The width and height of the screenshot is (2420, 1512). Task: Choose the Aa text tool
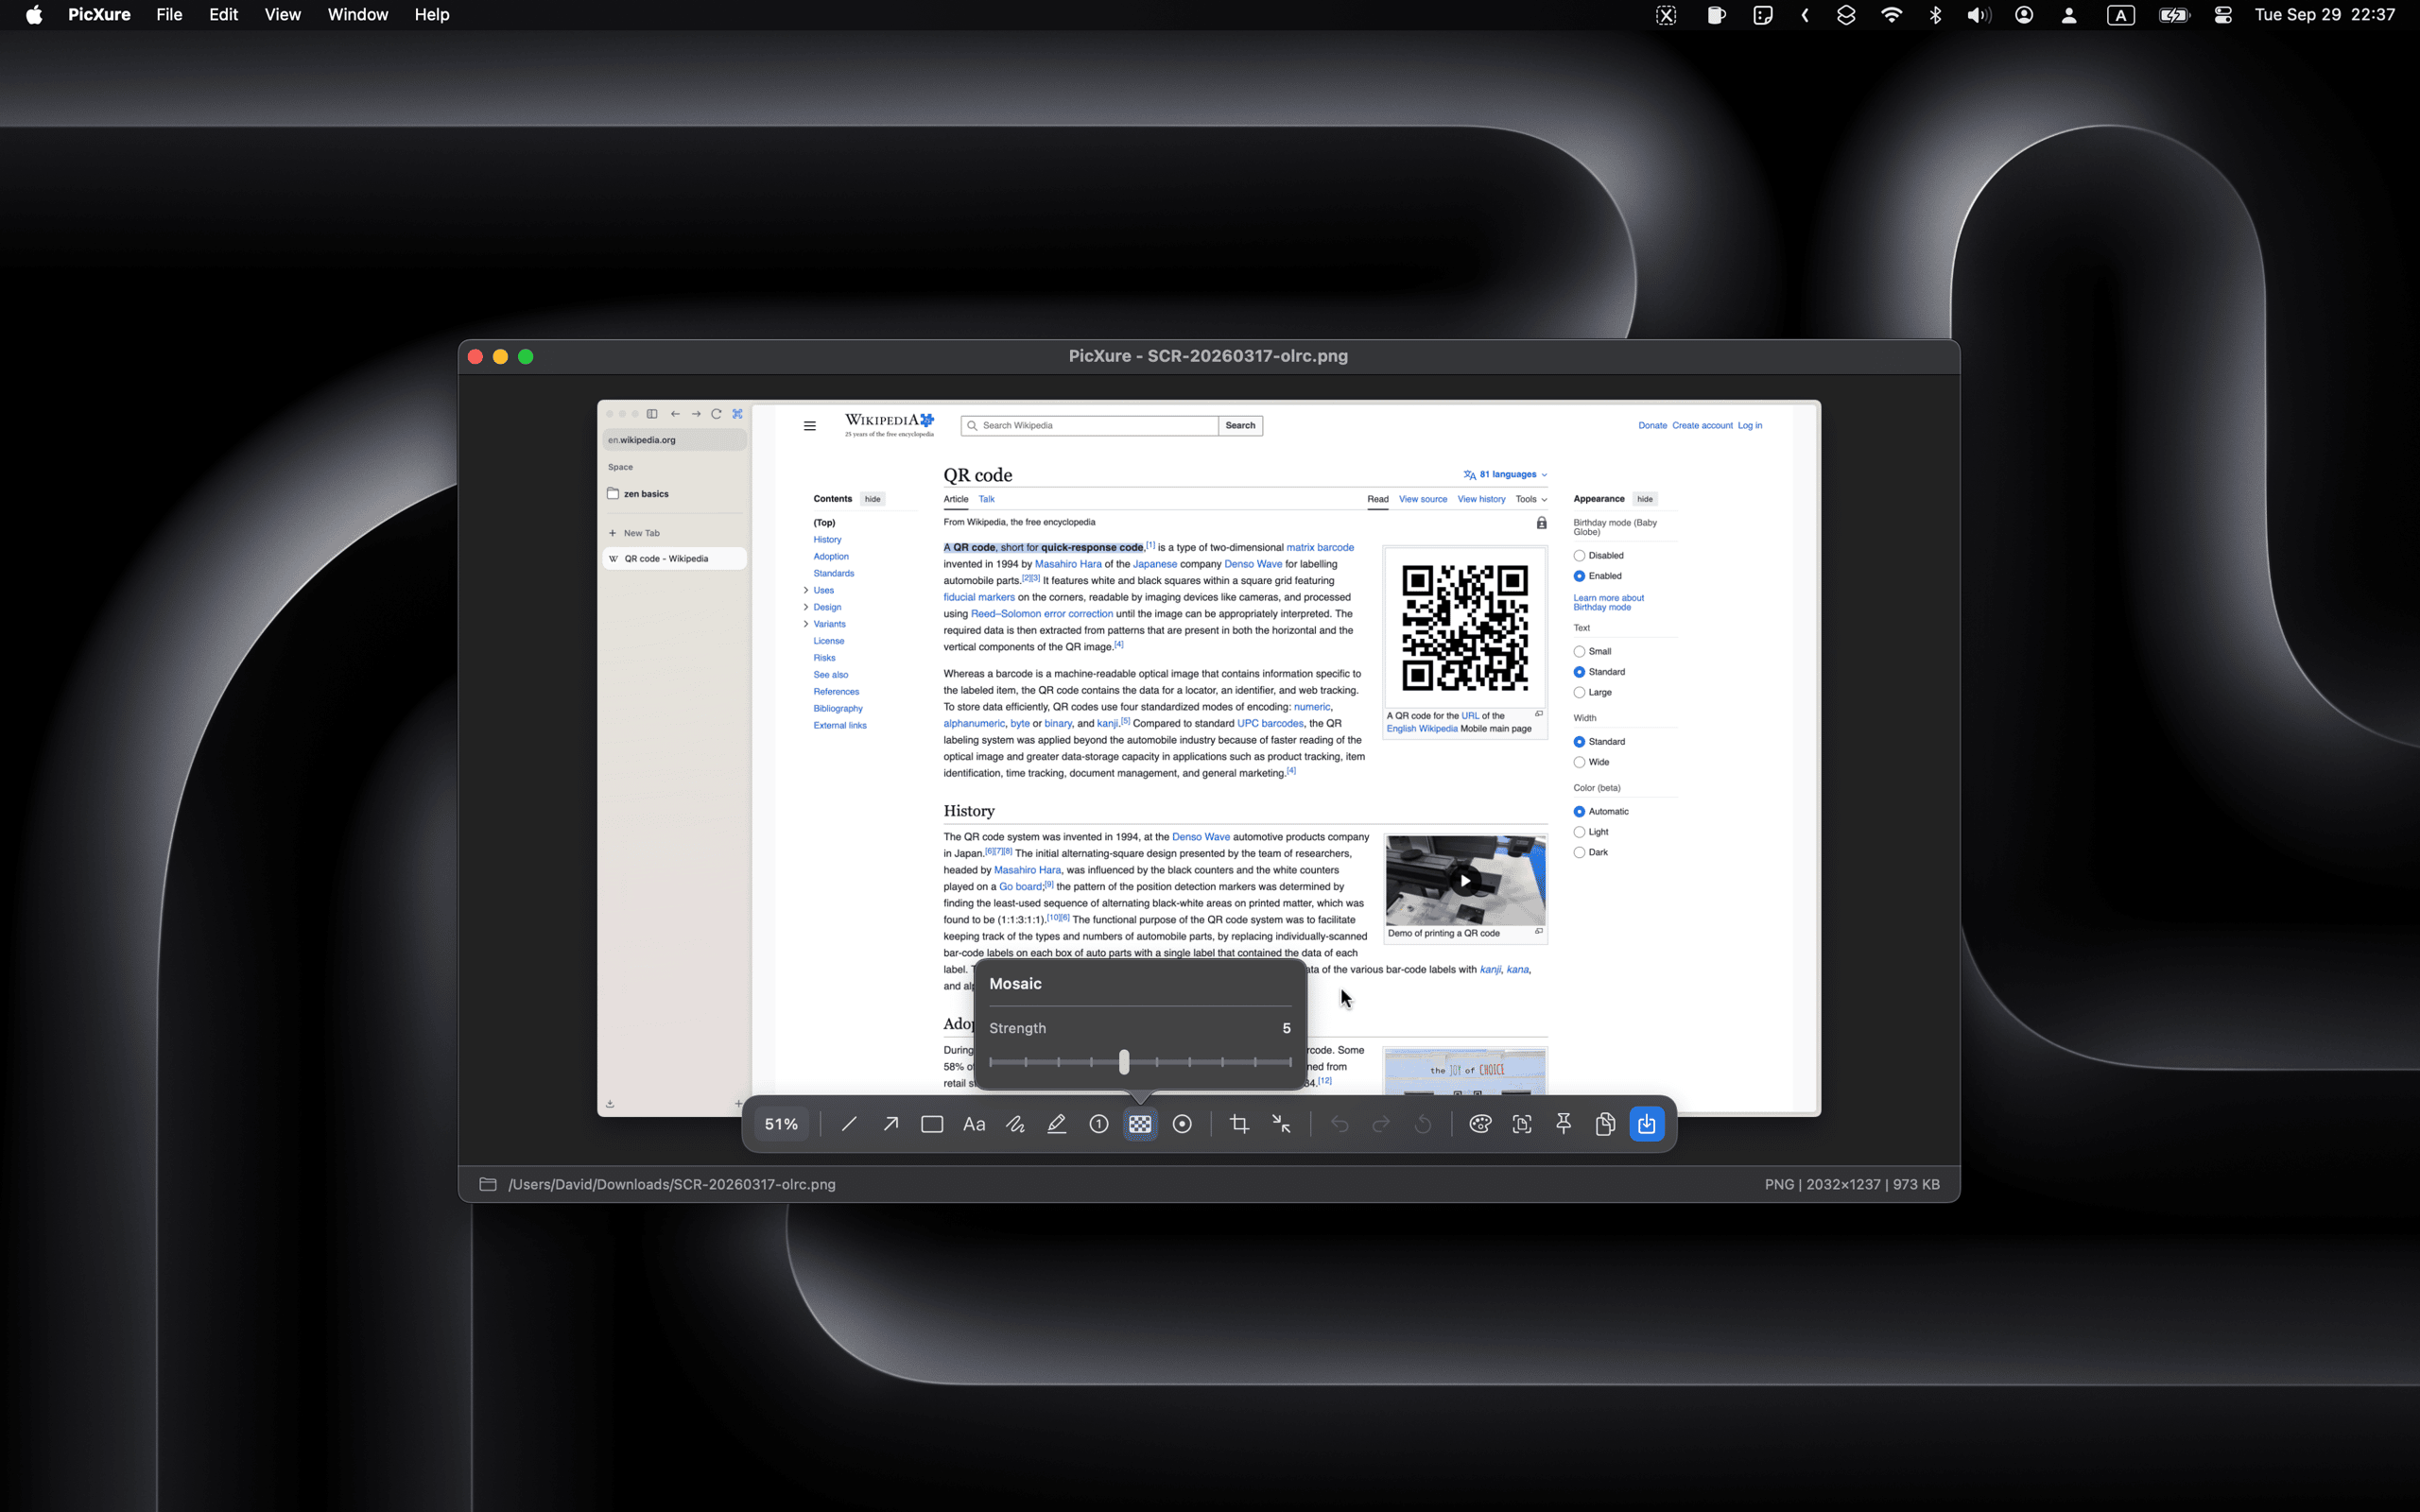pyautogui.click(x=974, y=1124)
